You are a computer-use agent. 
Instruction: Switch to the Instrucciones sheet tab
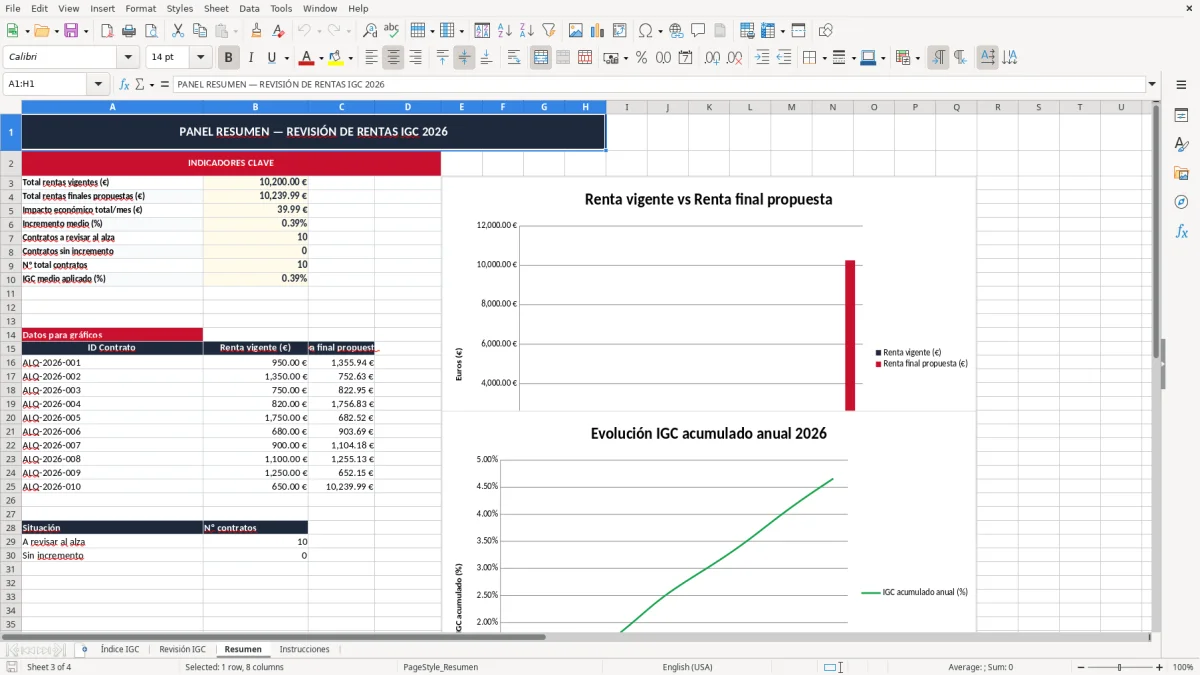[x=304, y=649]
